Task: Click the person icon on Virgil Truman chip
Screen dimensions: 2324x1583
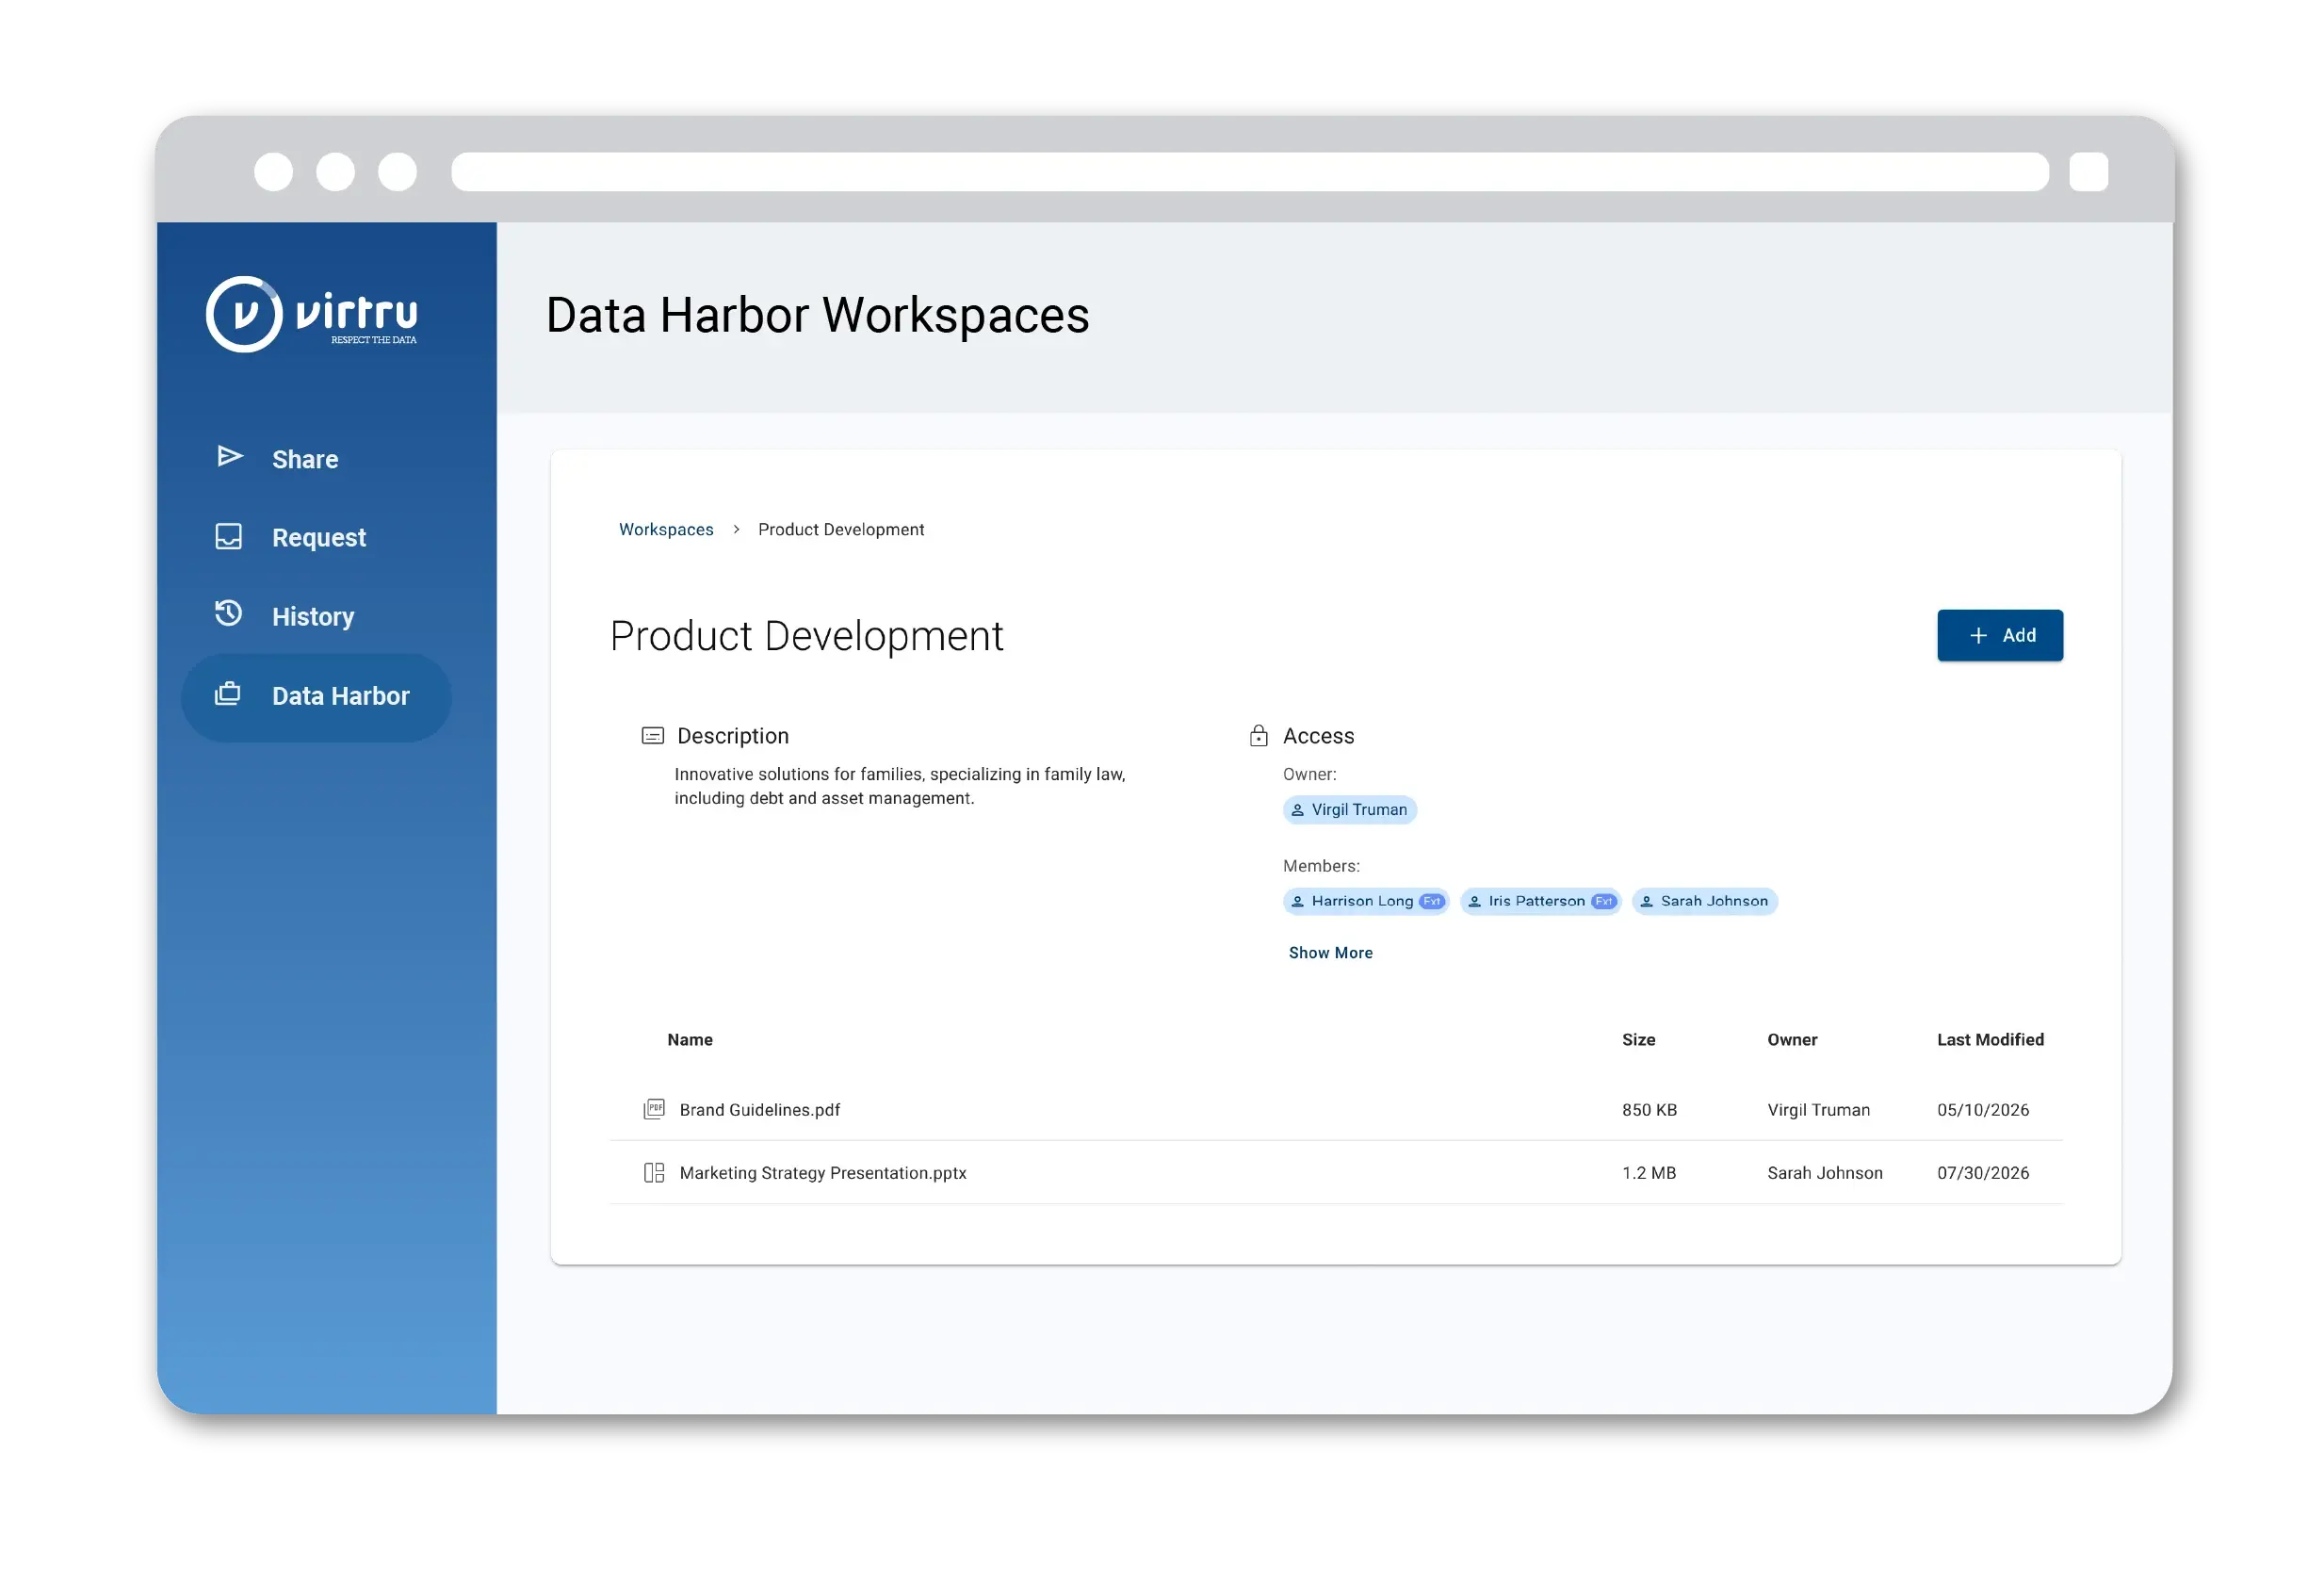Action: click(1298, 810)
